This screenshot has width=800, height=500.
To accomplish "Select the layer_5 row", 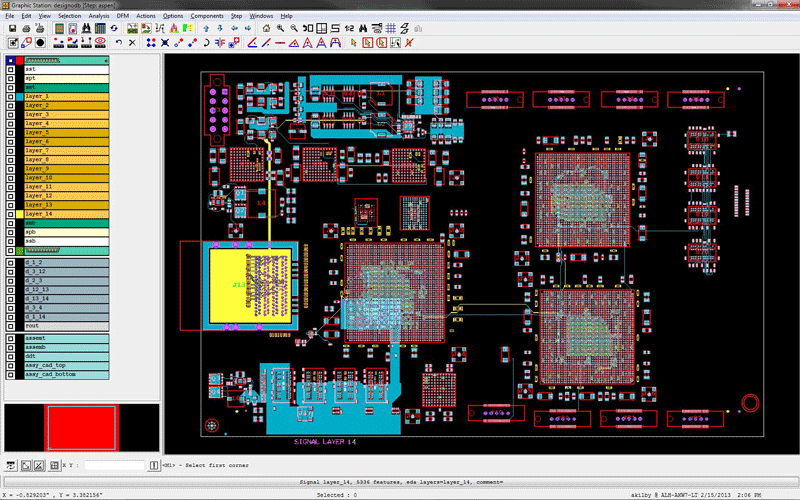I will point(66,133).
